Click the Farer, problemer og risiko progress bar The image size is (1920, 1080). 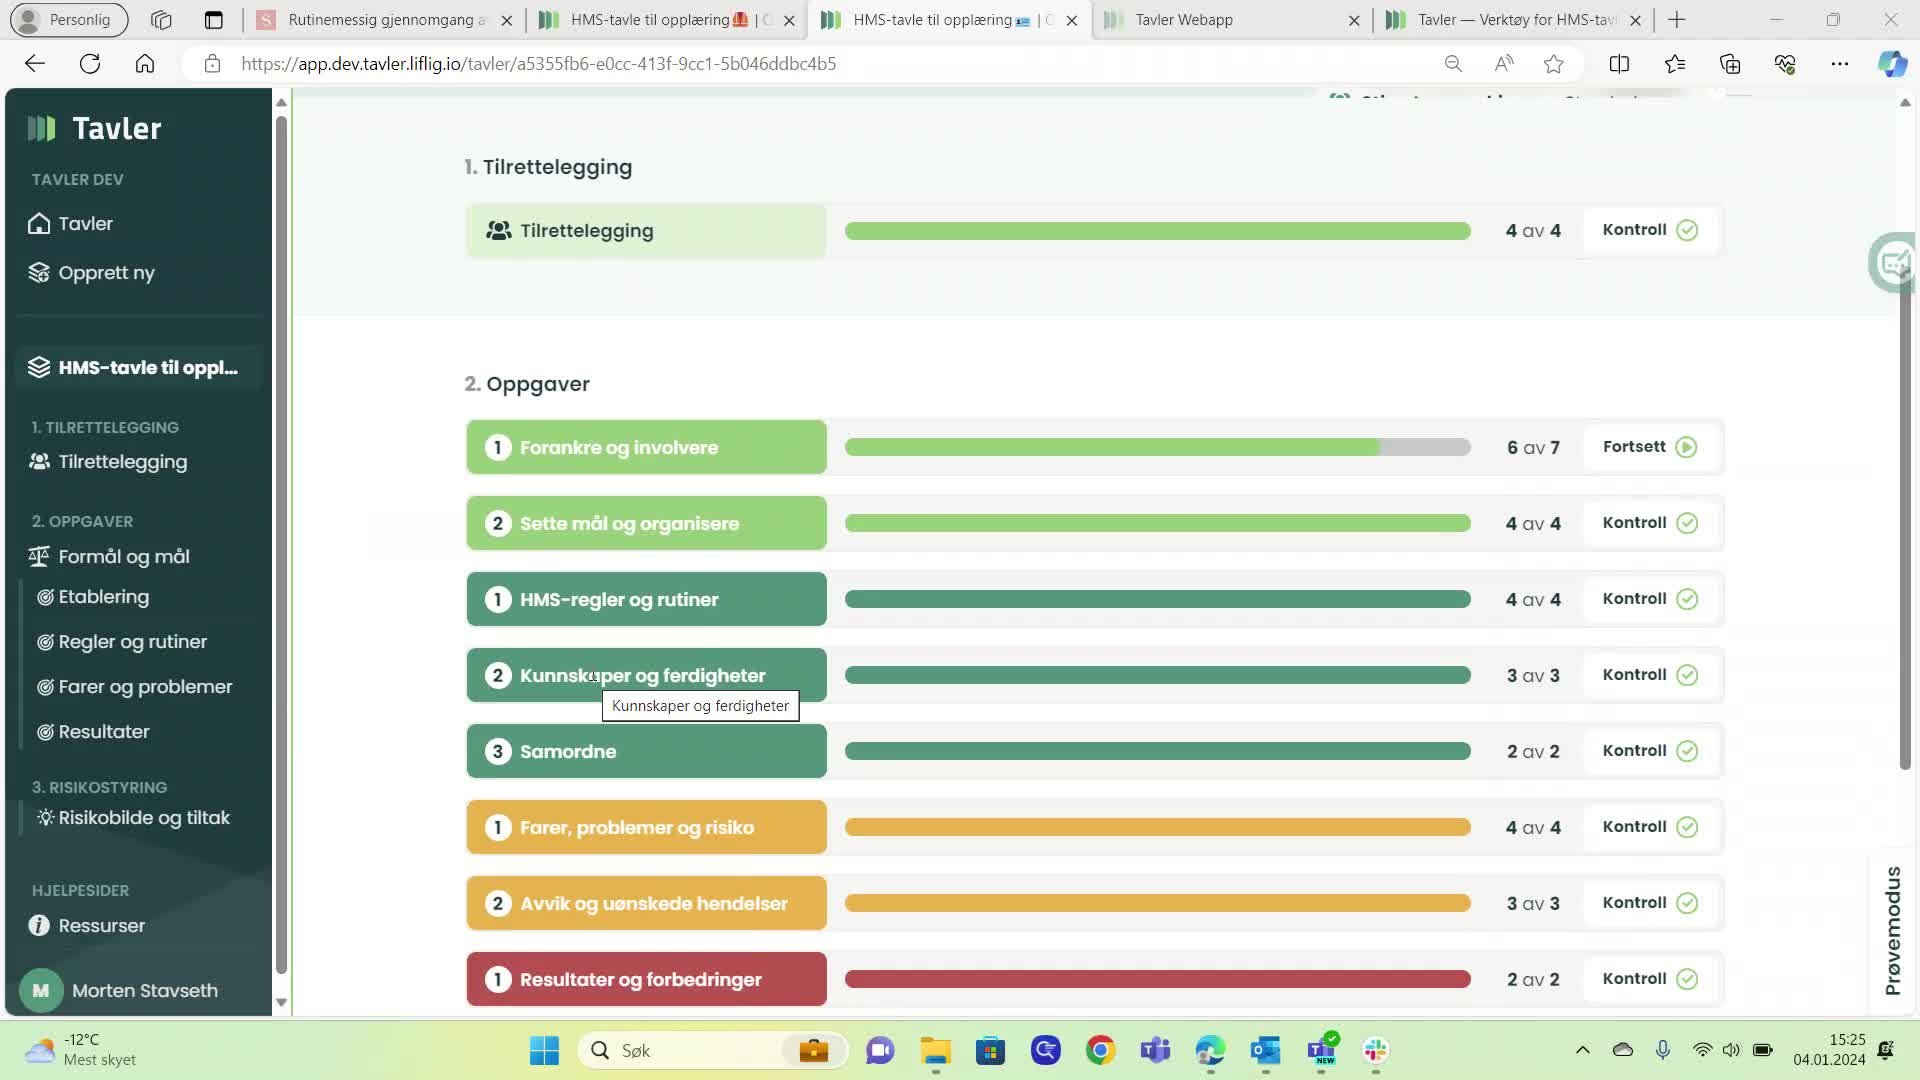[x=1157, y=827]
